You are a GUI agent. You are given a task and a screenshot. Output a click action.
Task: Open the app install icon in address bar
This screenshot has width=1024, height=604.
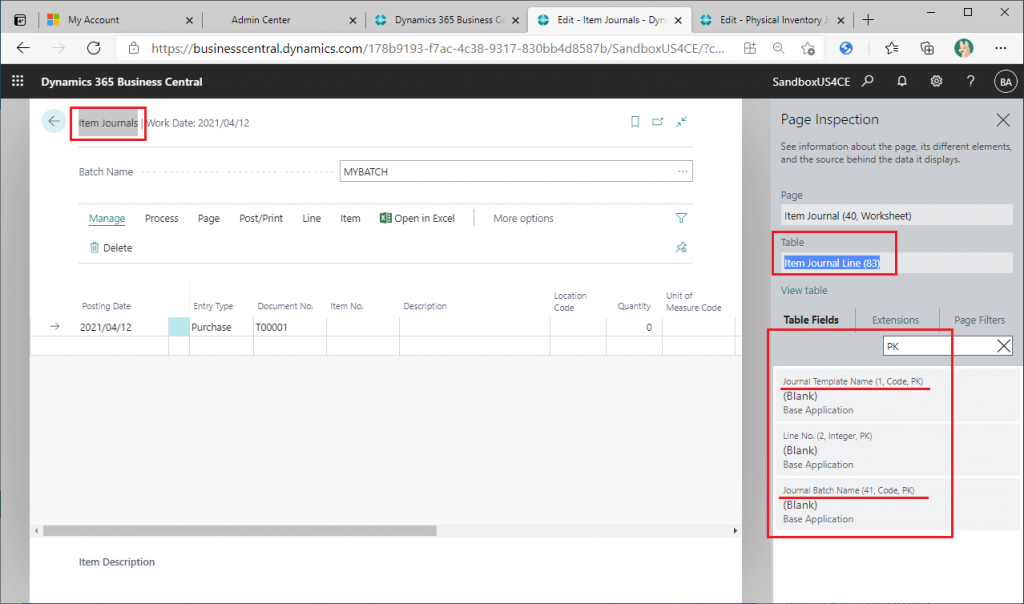pos(750,48)
